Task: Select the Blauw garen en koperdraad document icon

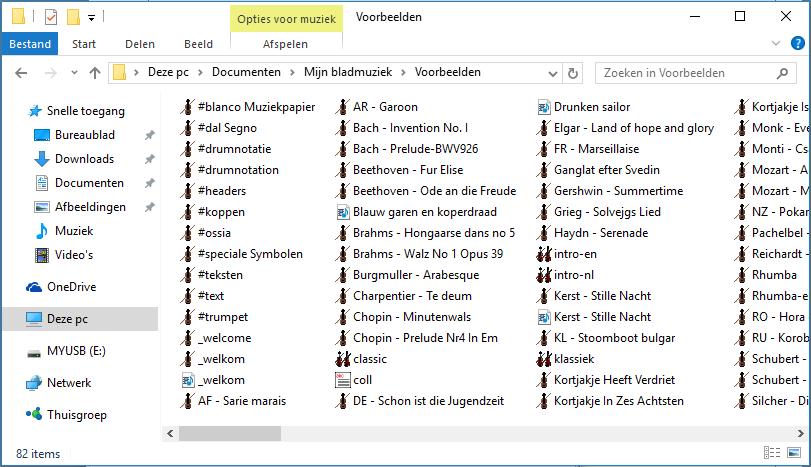Action: pos(342,212)
